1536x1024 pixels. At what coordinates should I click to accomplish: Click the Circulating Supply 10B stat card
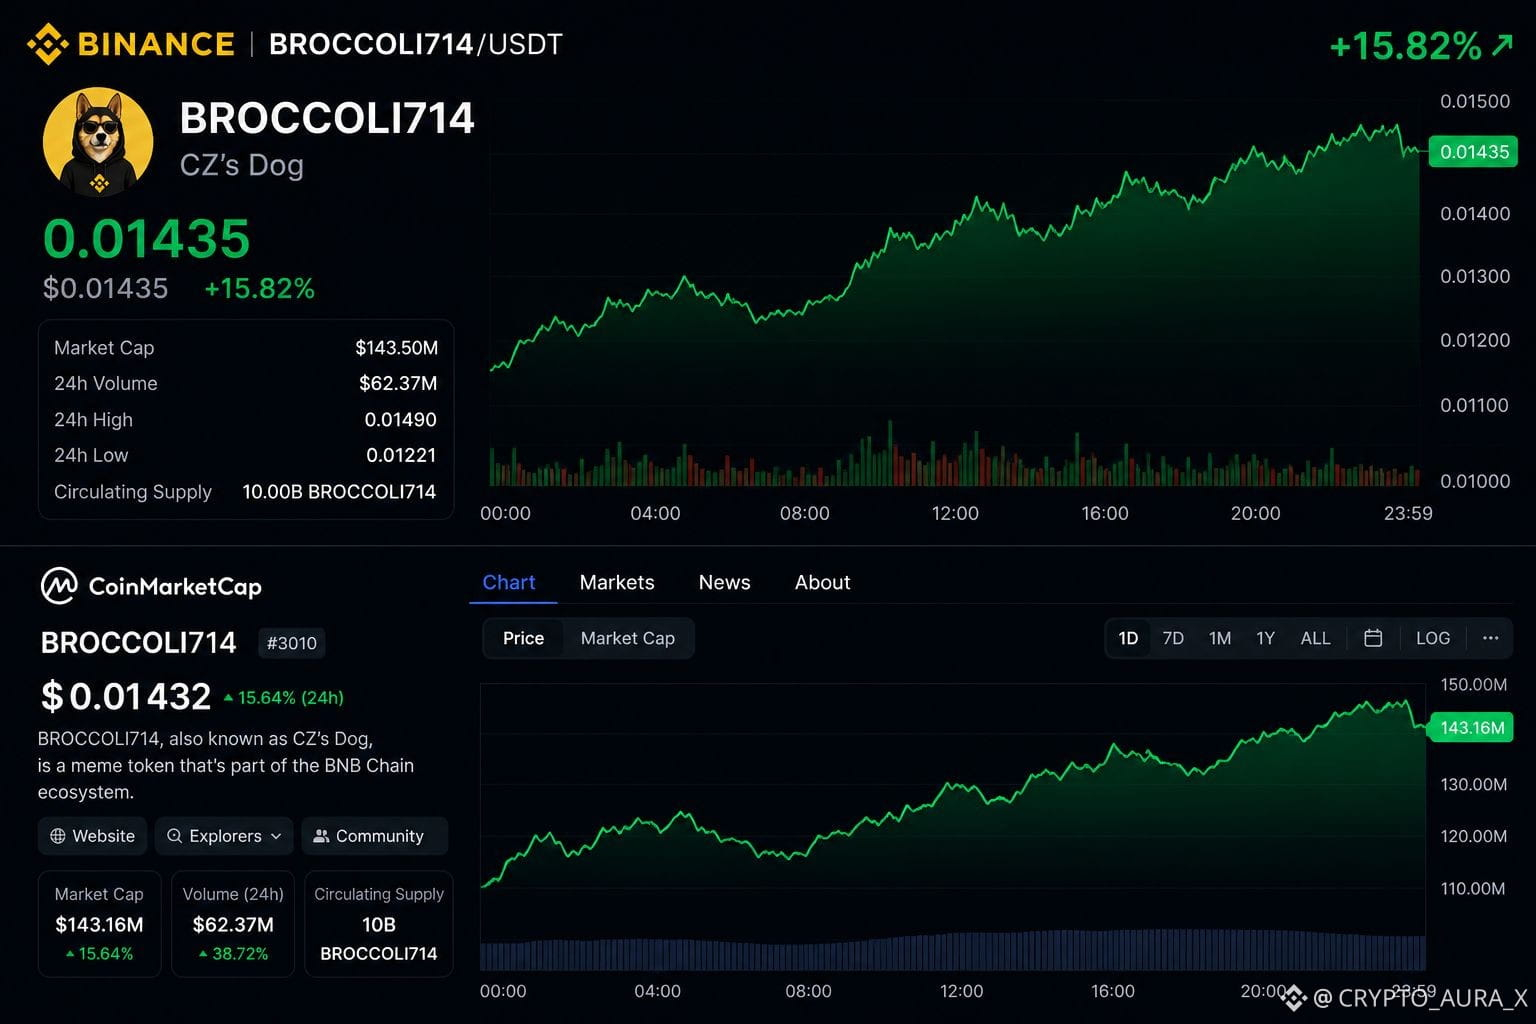(379, 924)
